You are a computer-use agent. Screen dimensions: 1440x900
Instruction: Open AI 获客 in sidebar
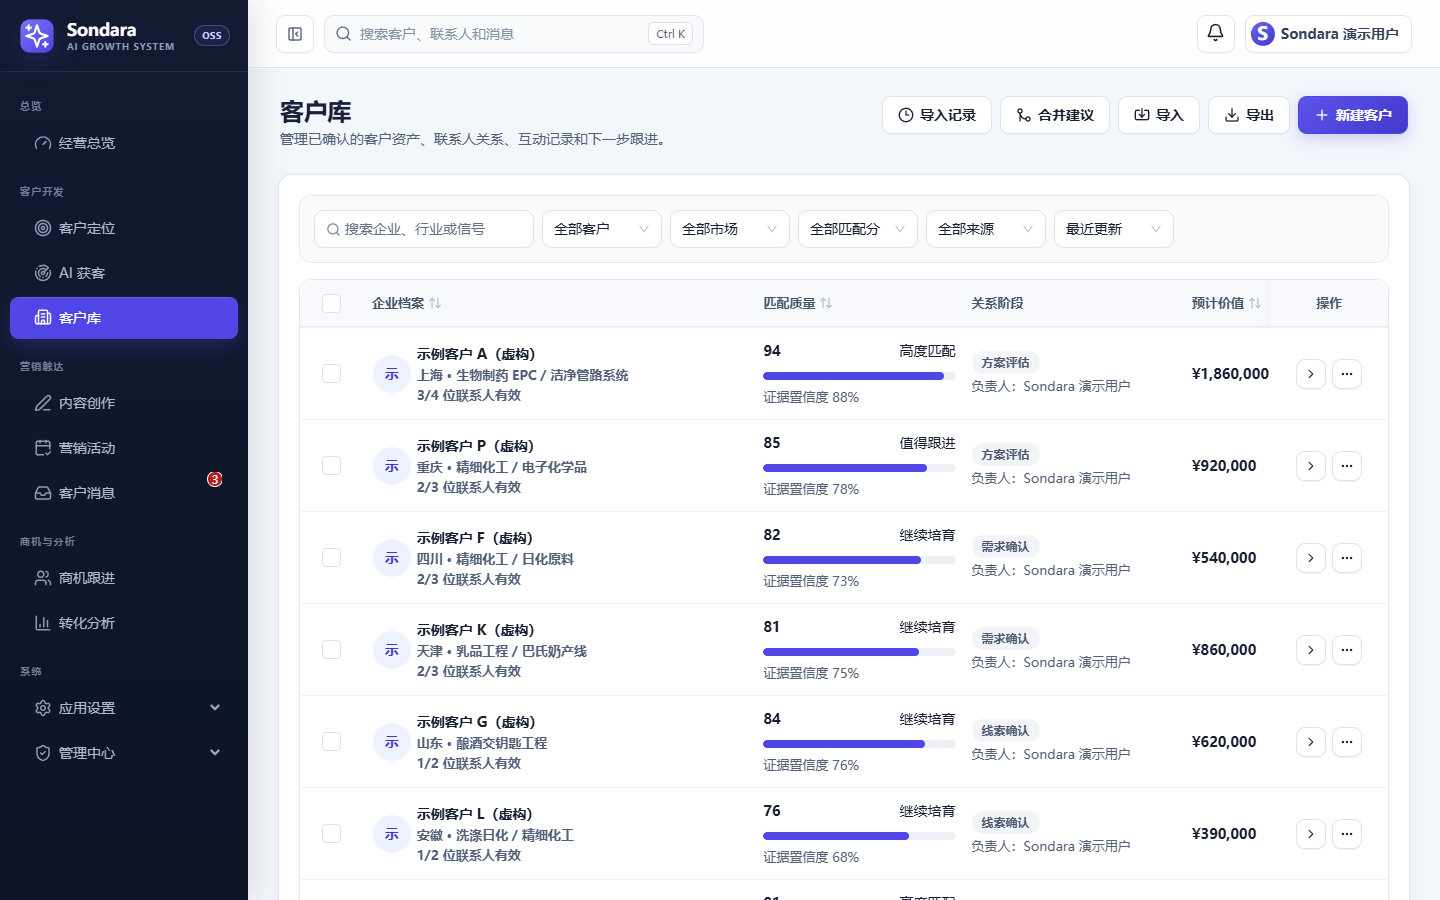click(x=124, y=273)
